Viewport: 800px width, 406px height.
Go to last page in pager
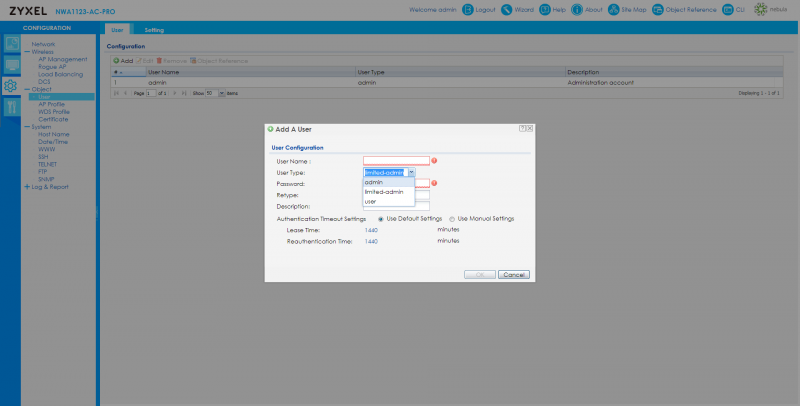[184, 93]
